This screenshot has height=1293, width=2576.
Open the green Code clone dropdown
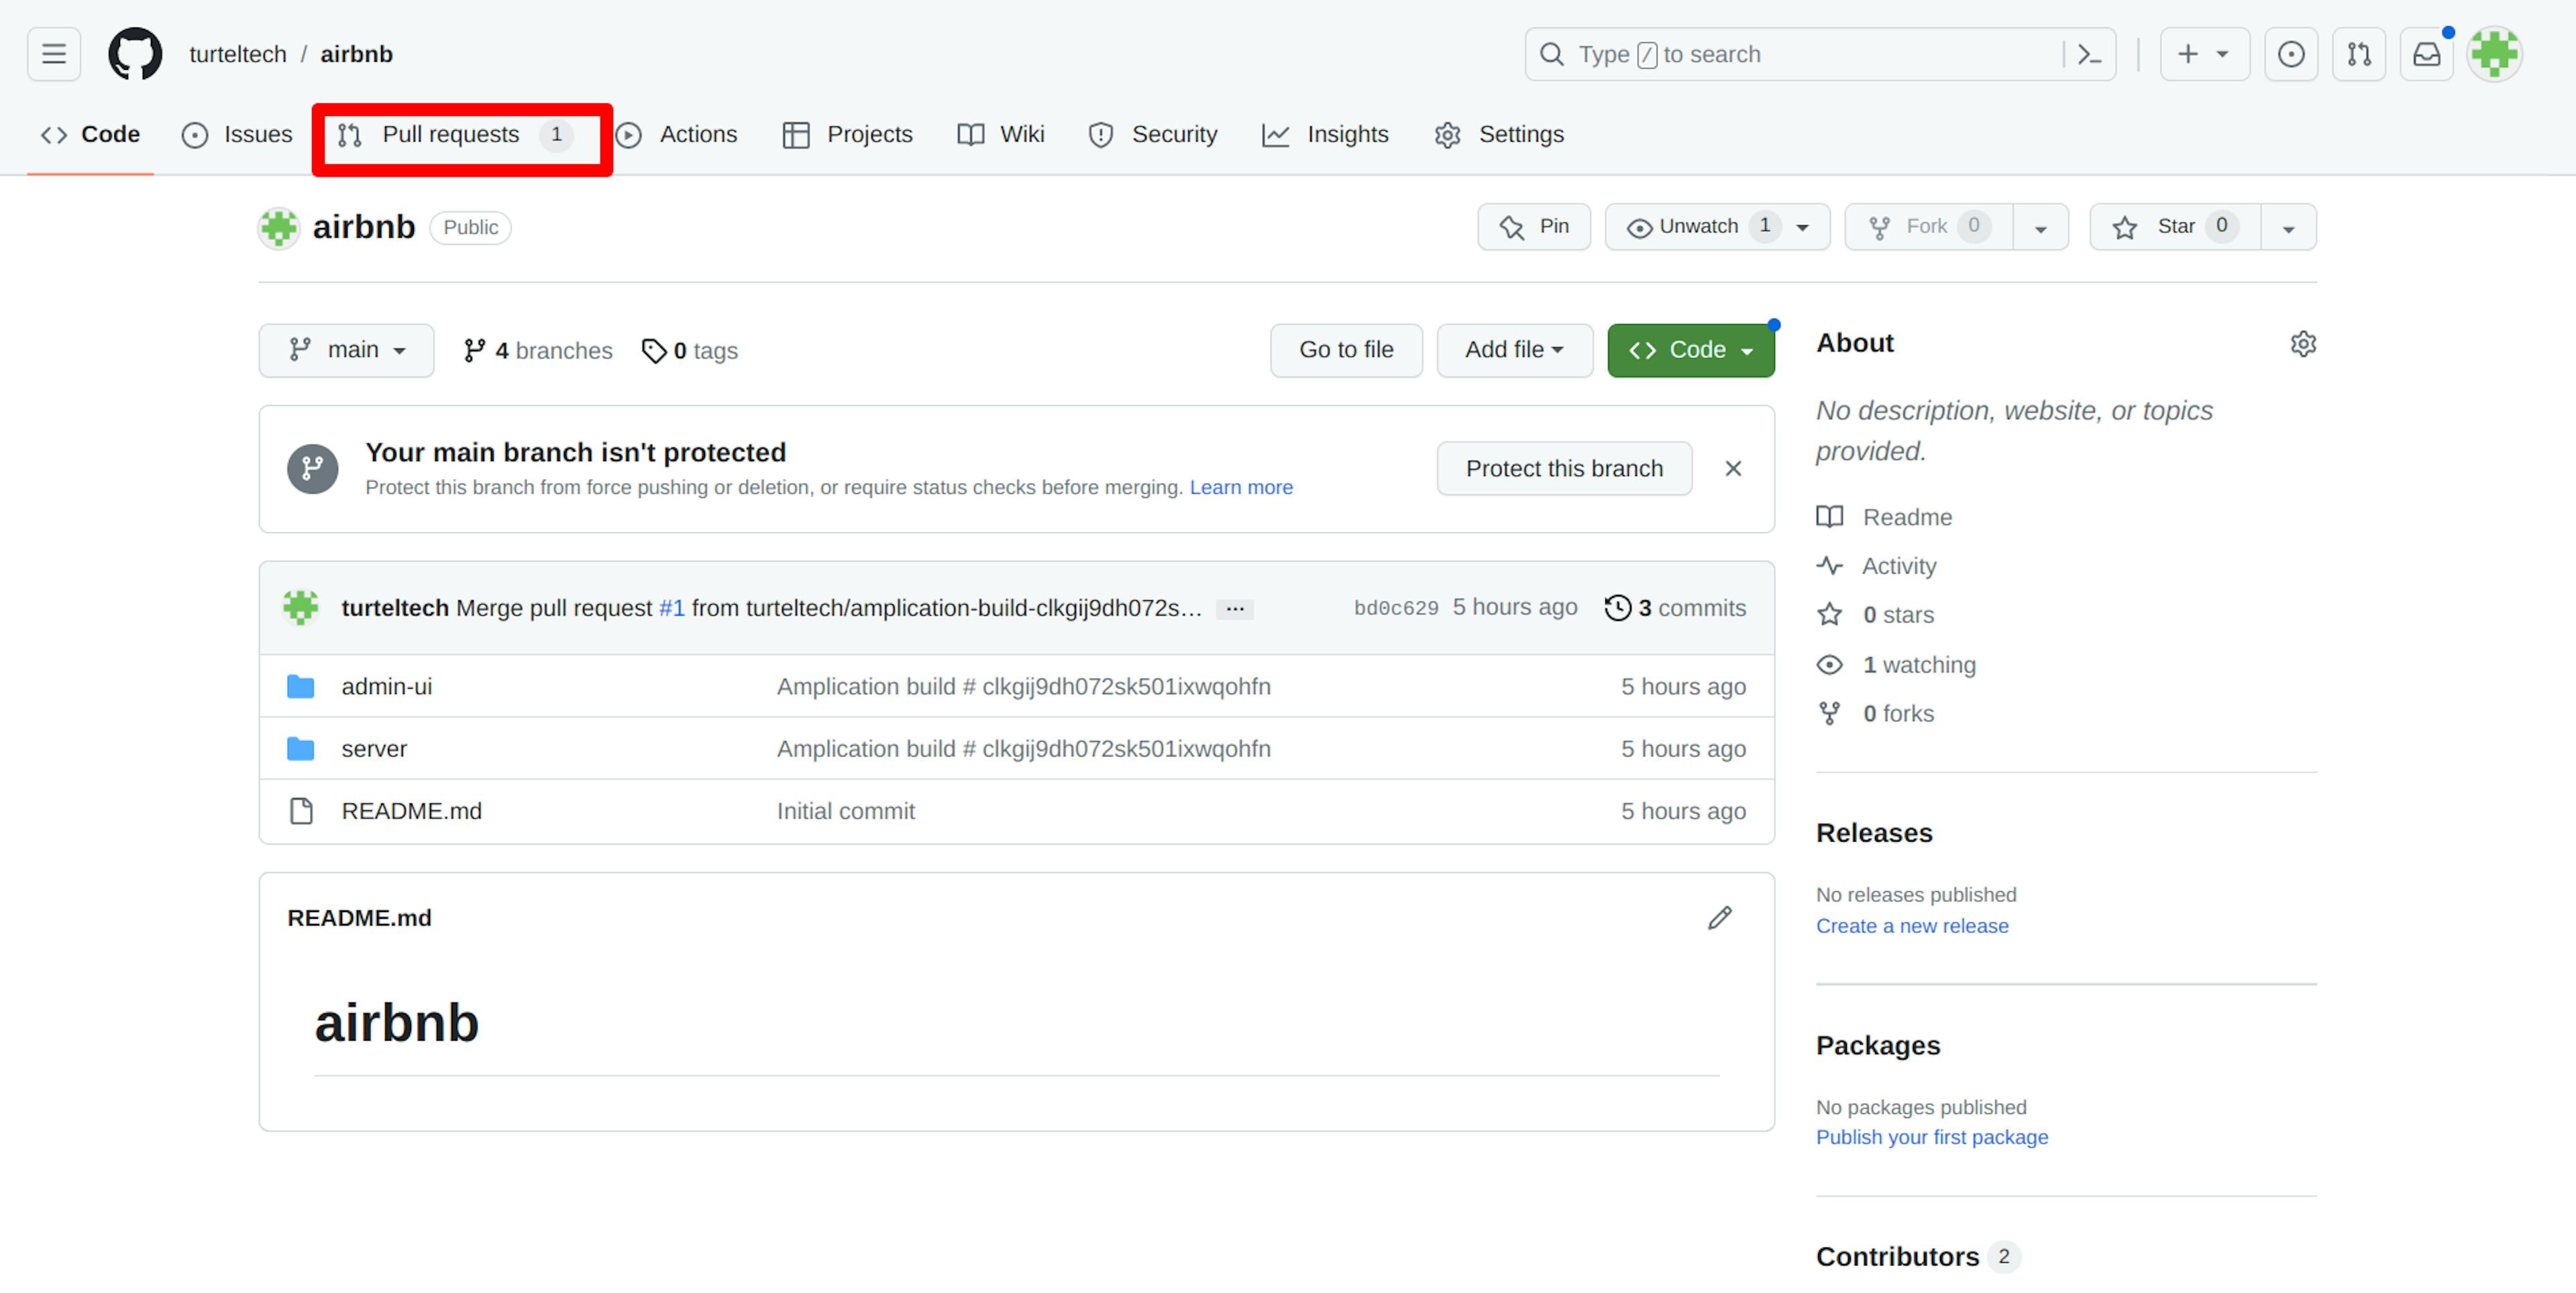click(x=1691, y=350)
